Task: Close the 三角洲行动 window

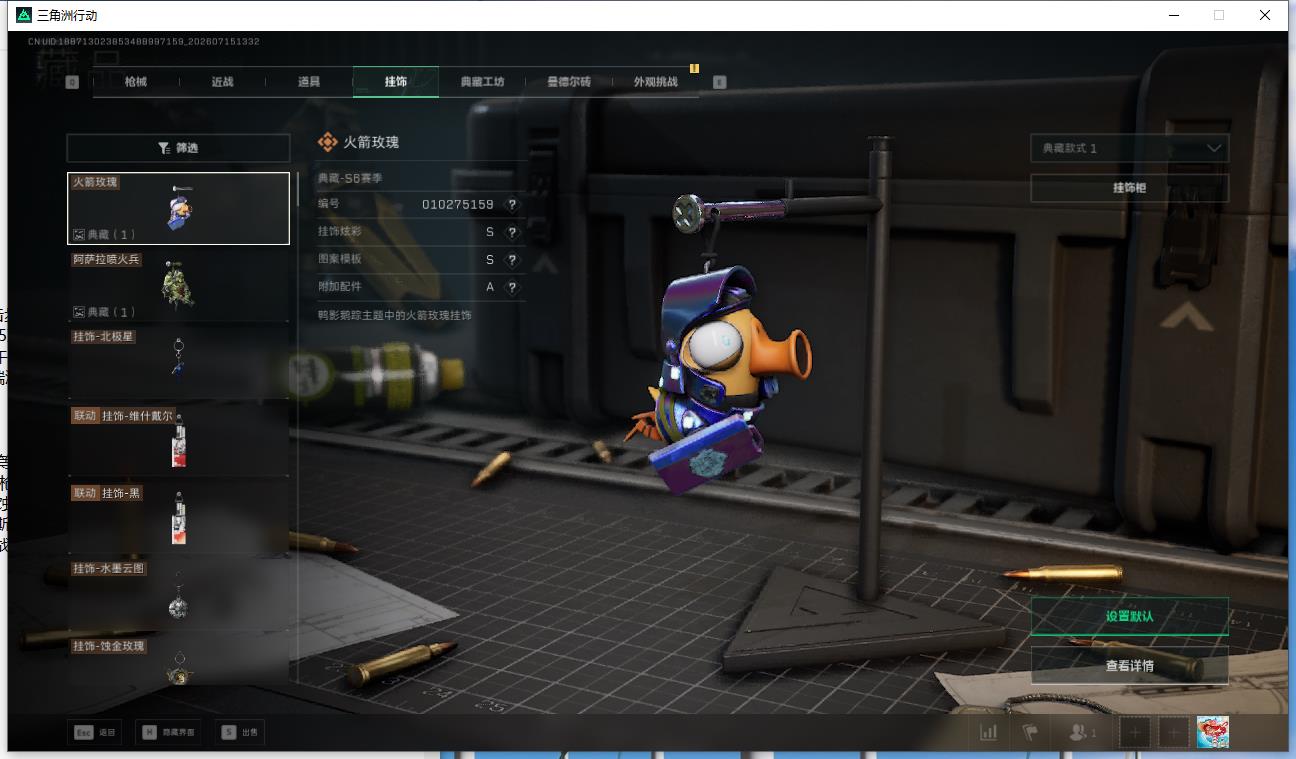Action: 1265,15
